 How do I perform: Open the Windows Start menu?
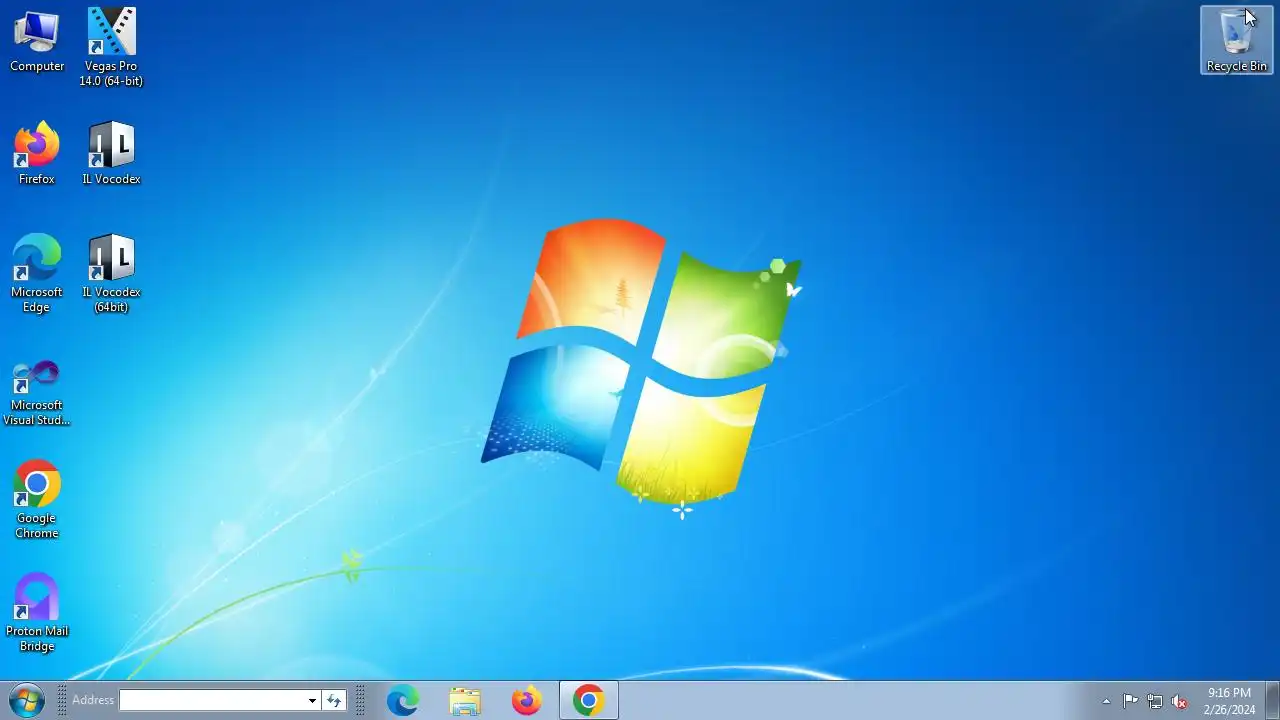click(x=27, y=700)
